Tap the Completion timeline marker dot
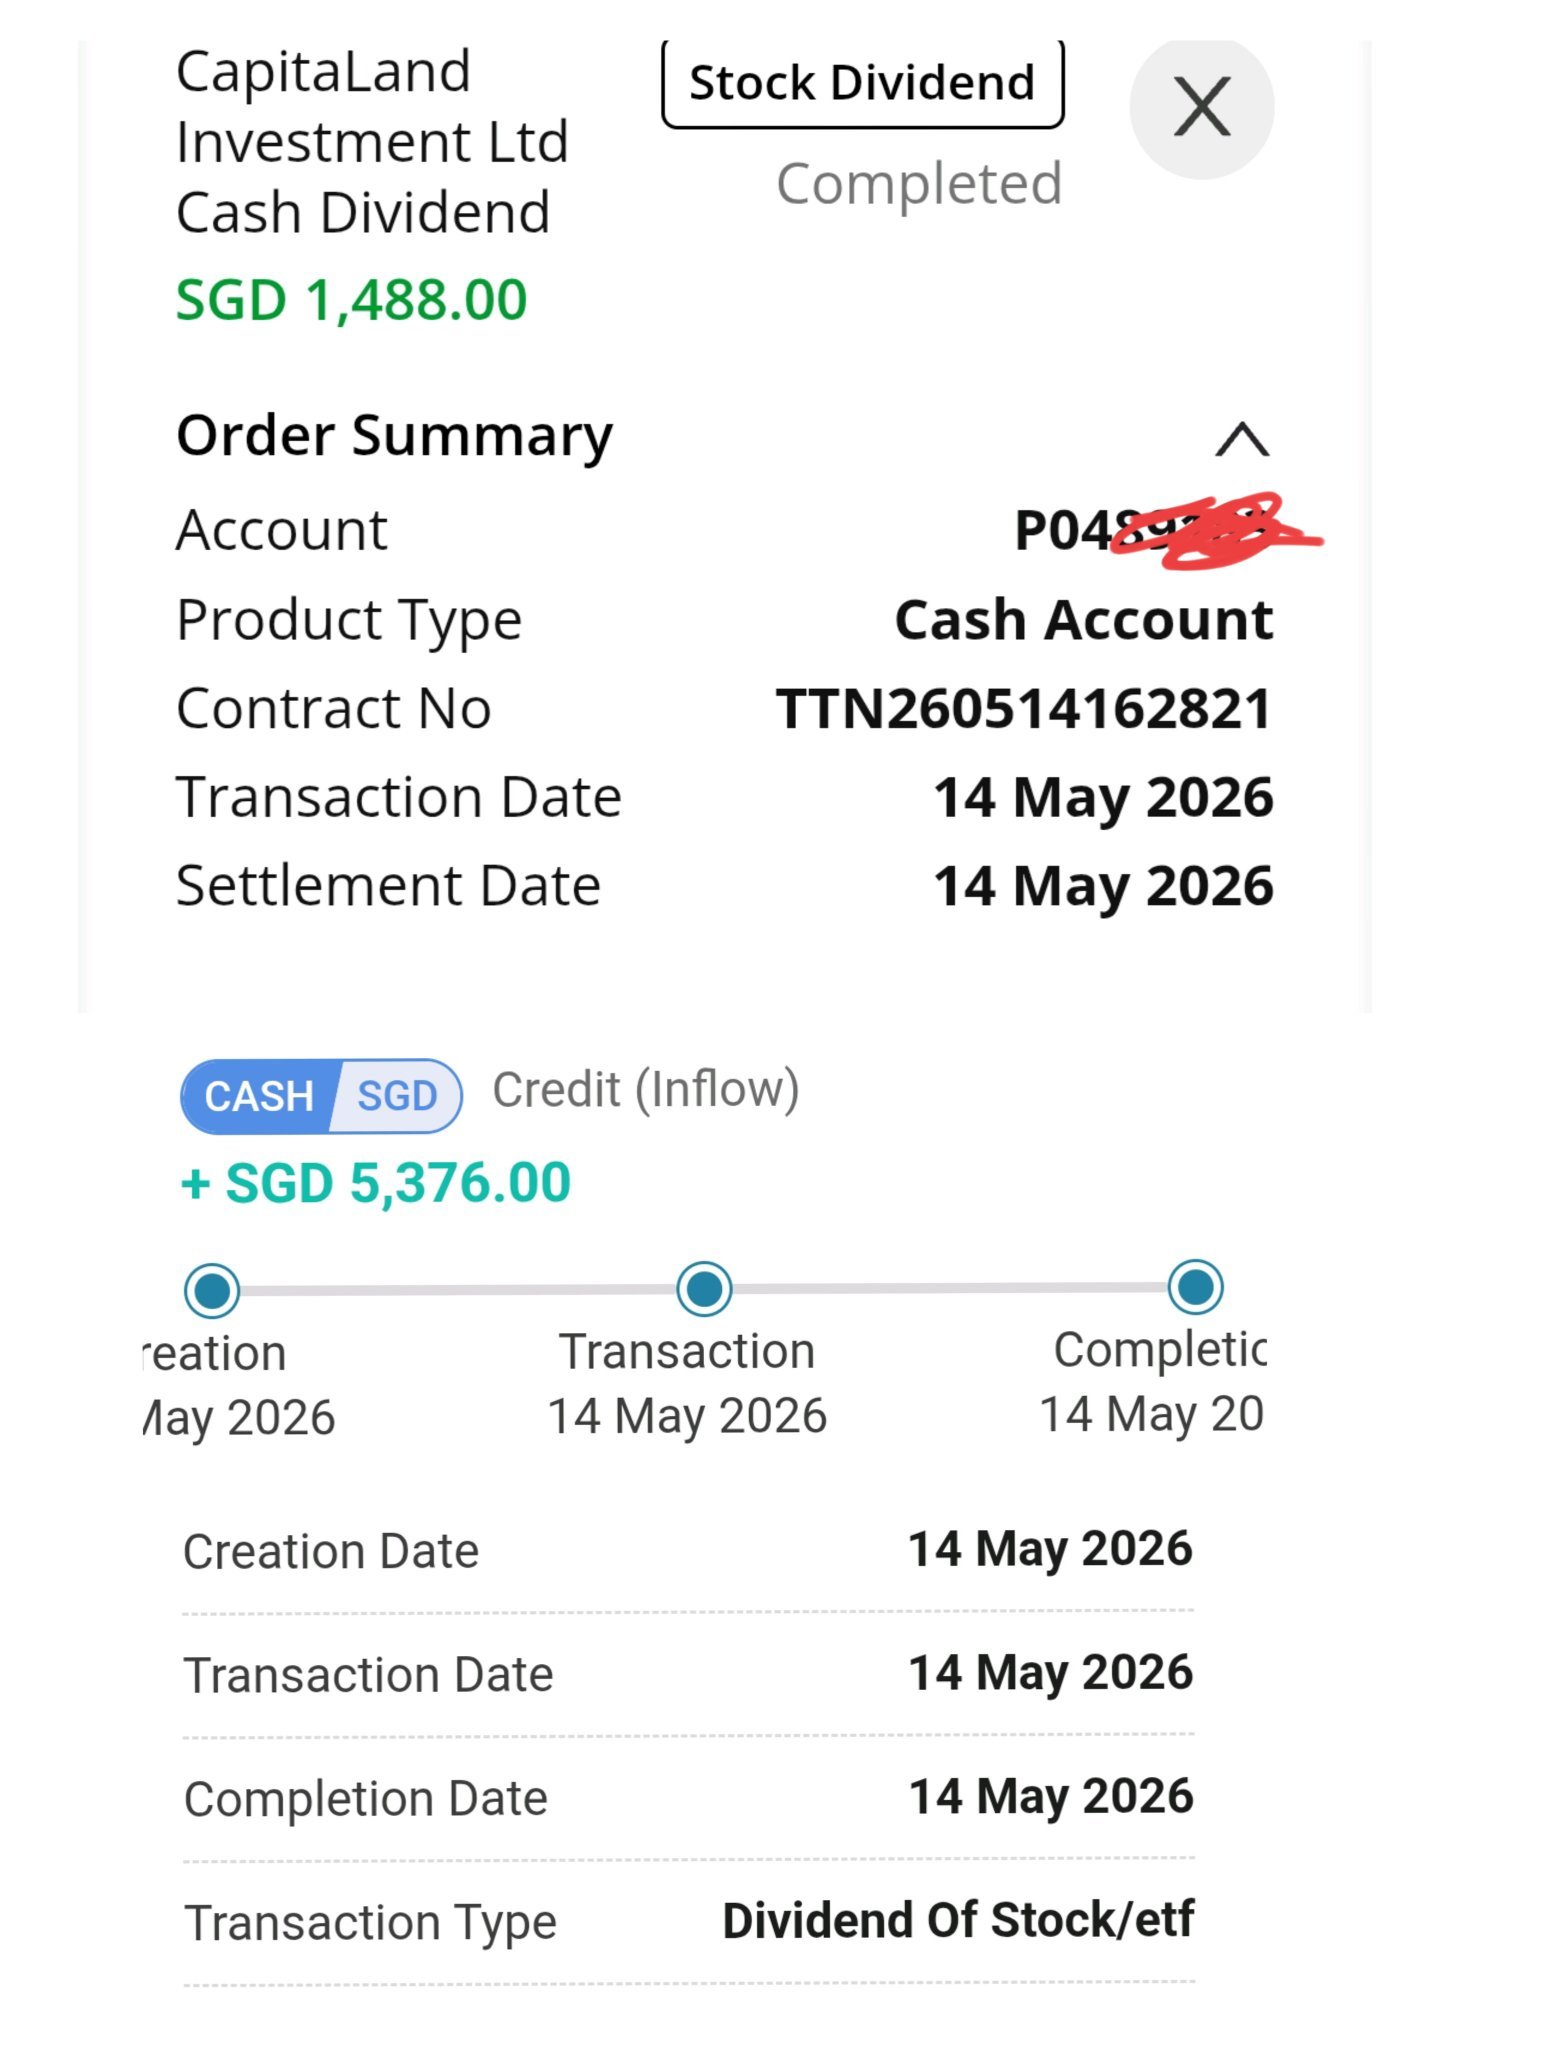This screenshot has height=2048, width=1554. (1195, 1287)
